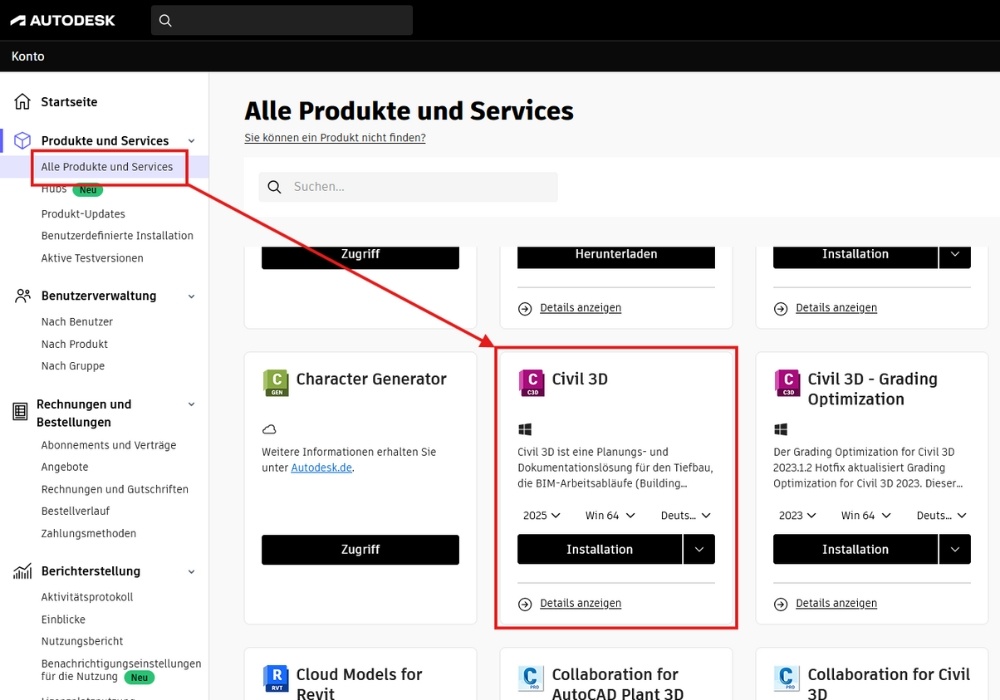Click the document icon beside Rechnungen und Bestellungen

pos(20,412)
